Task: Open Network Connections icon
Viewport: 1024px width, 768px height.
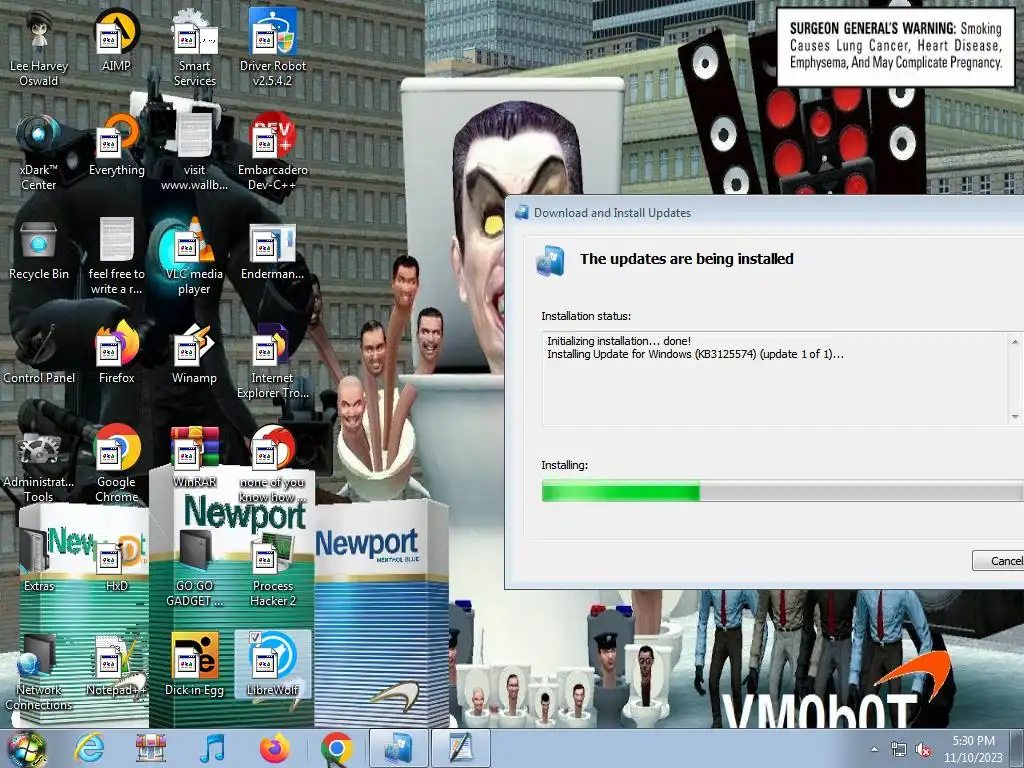Action: pyautogui.click(x=39, y=672)
